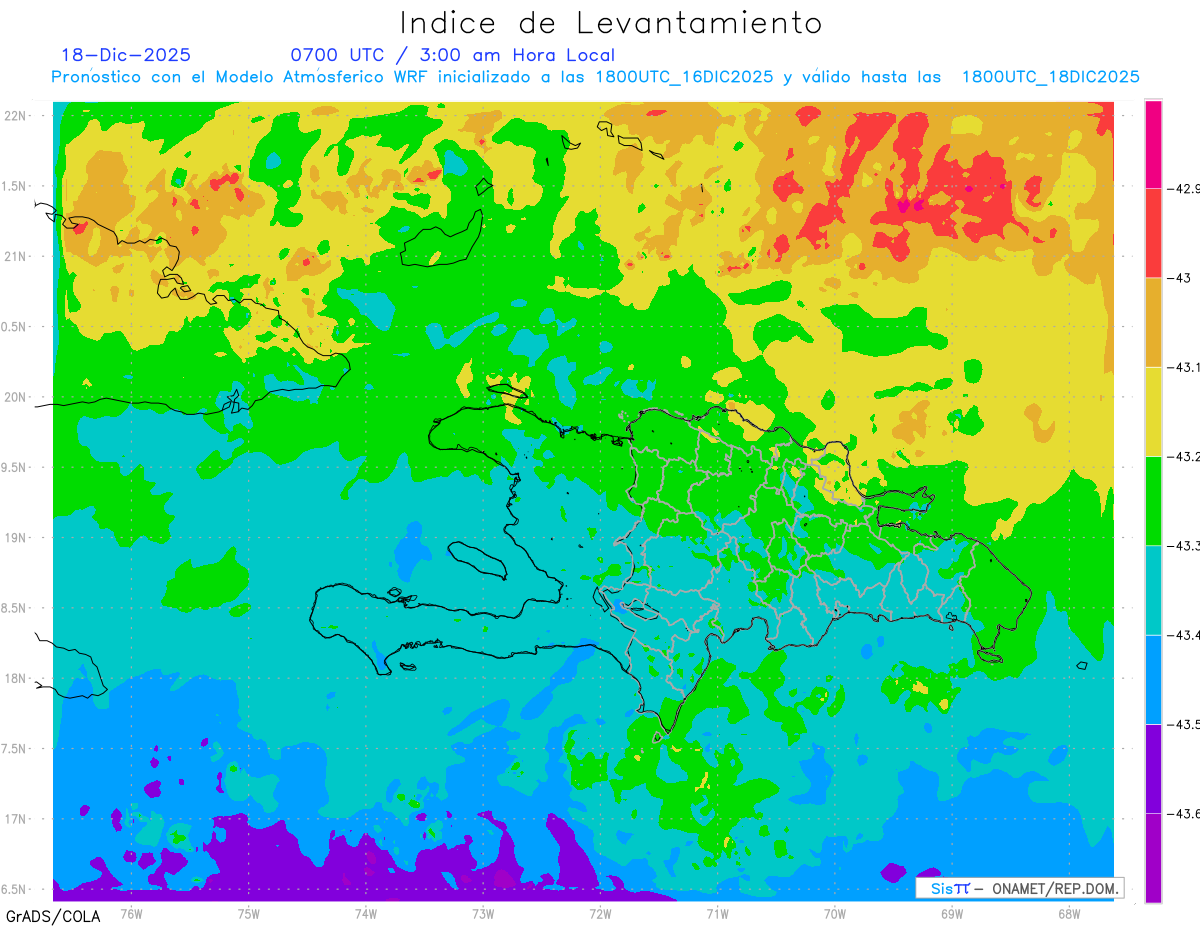Click the title 'Indice de Levantamiento'
1200x927 pixels.
[x=611, y=23]
